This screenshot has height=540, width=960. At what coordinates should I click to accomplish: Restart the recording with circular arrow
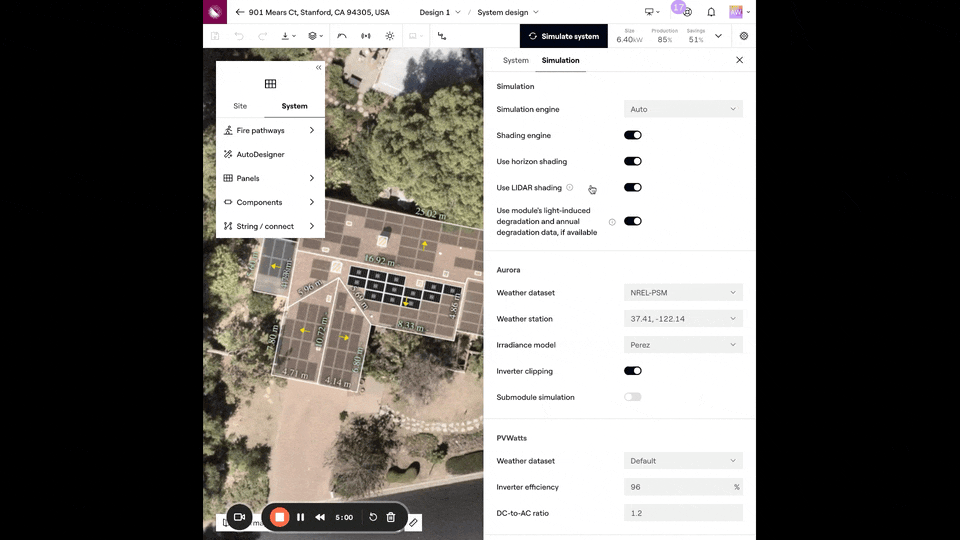(373, 517)
